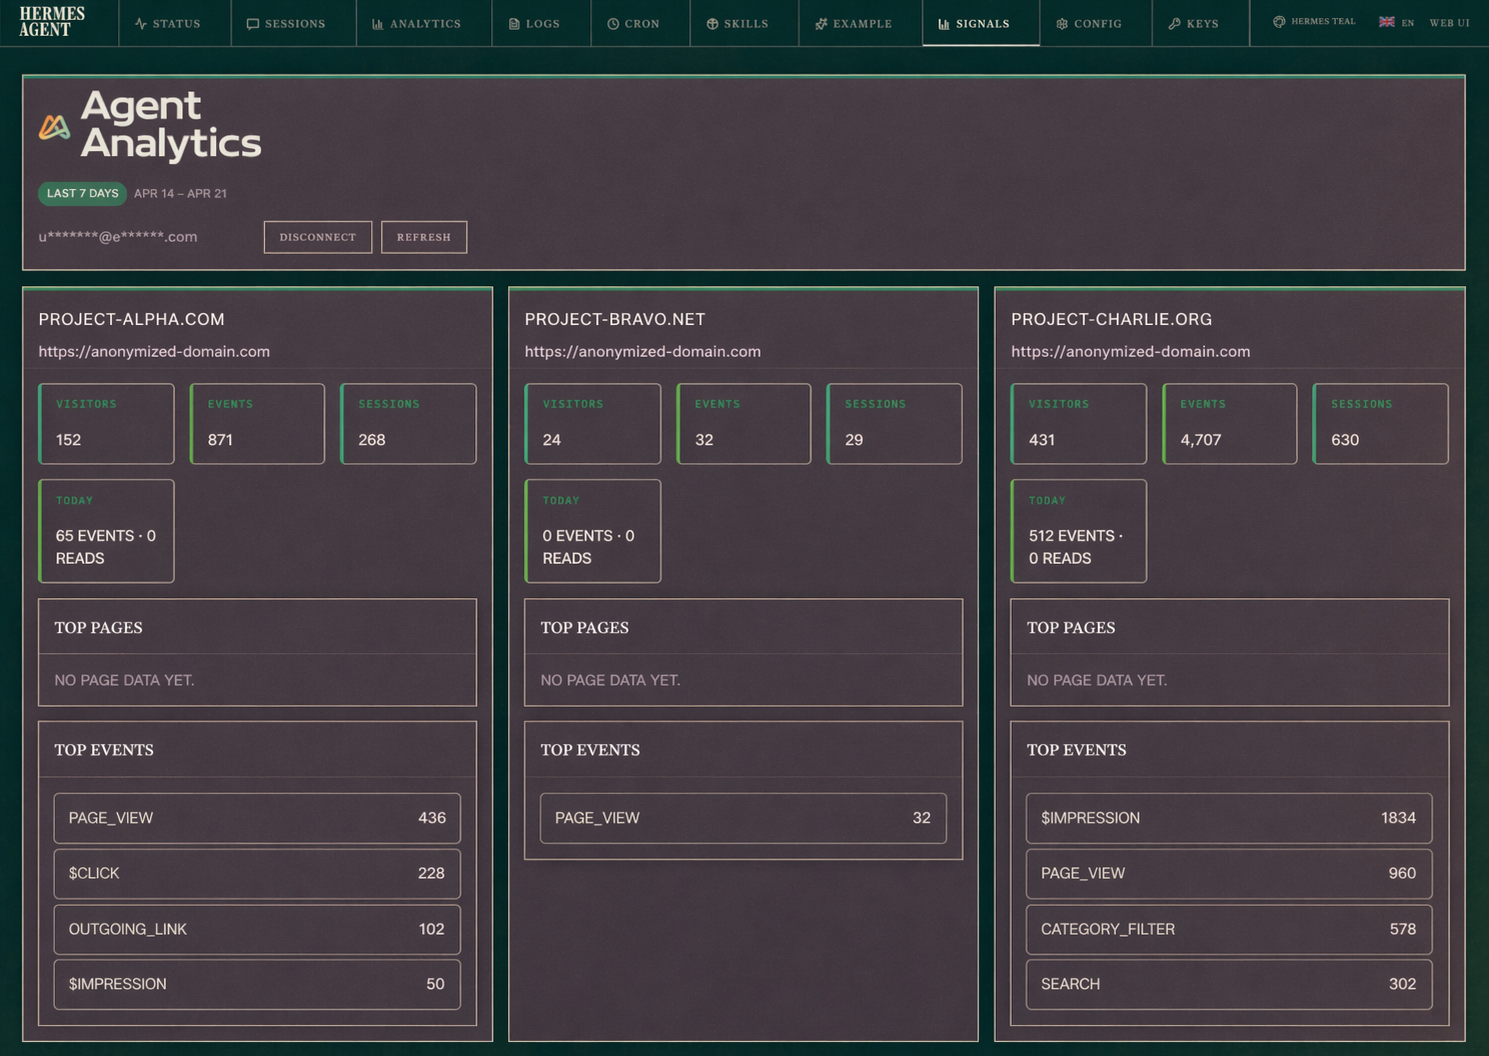Switch to the Sessions tab
This screenshot has width=1489, height=1056.
point(294,23)
